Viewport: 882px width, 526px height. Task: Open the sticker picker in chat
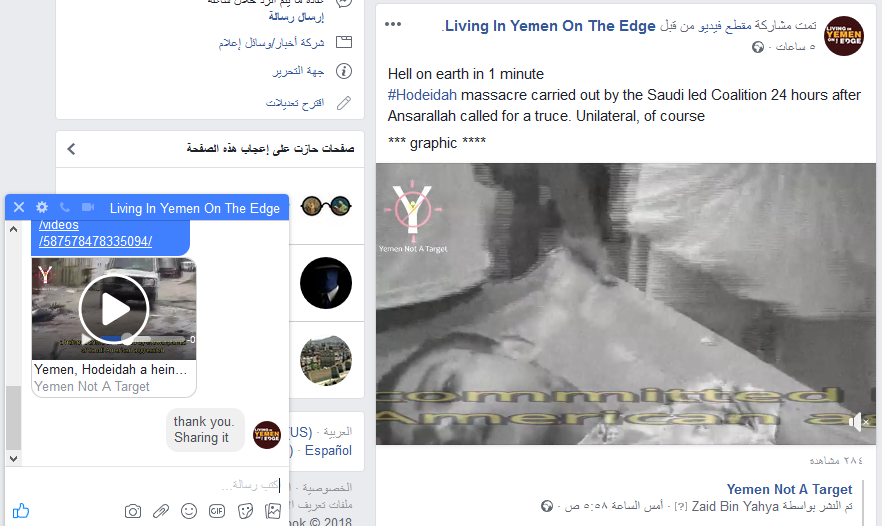[245, 511]
